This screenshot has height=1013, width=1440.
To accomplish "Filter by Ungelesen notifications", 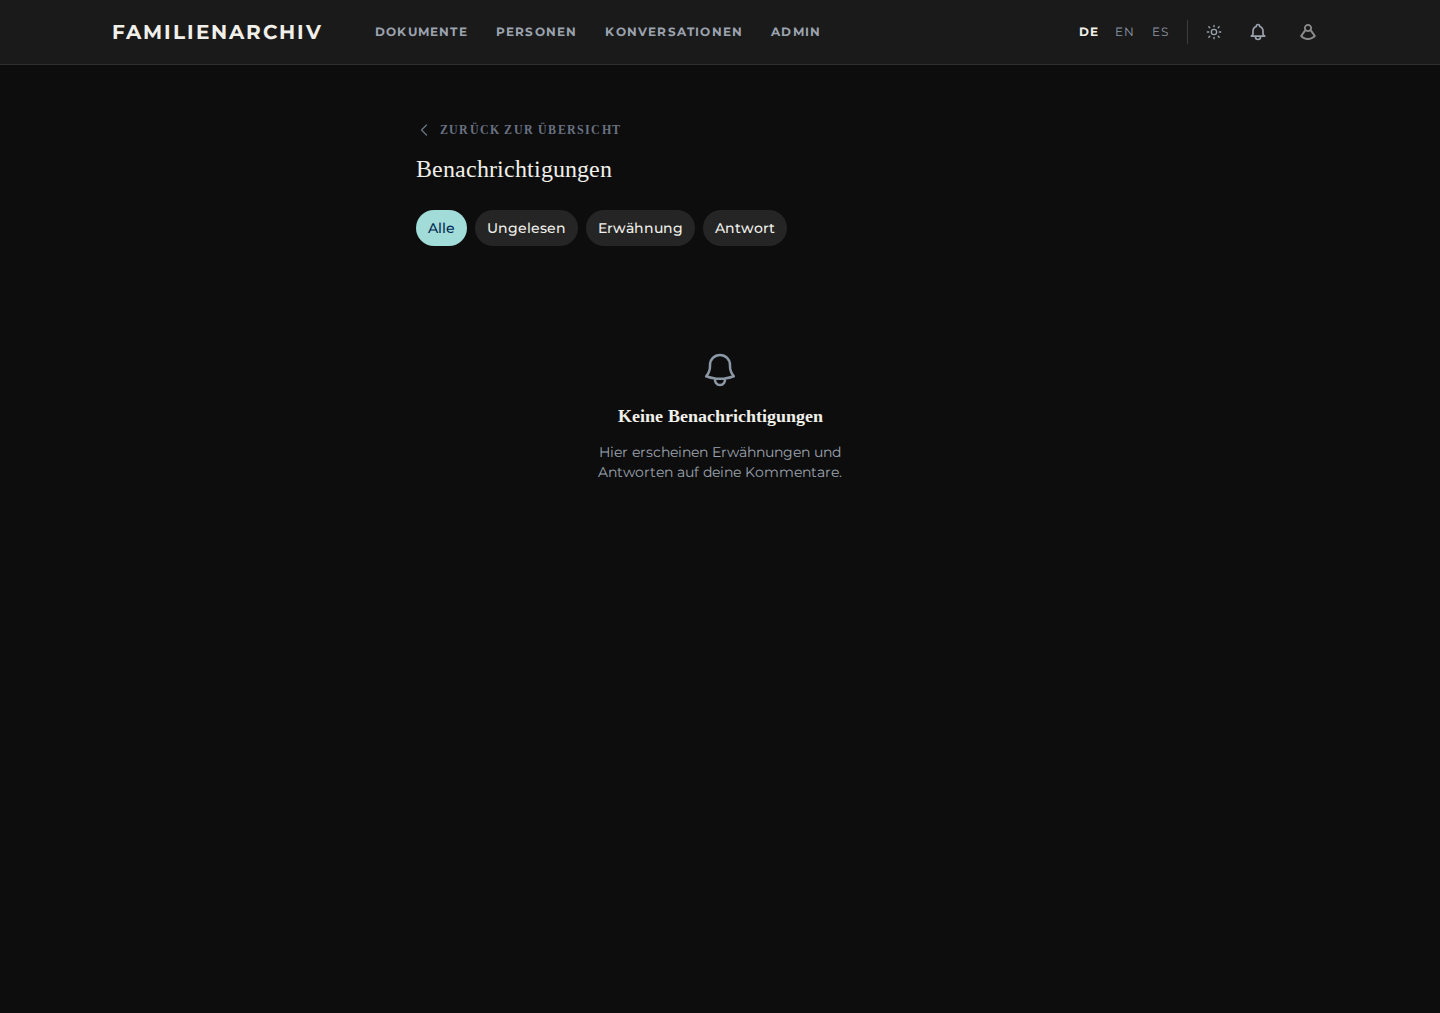I will [x=526, y=228].
